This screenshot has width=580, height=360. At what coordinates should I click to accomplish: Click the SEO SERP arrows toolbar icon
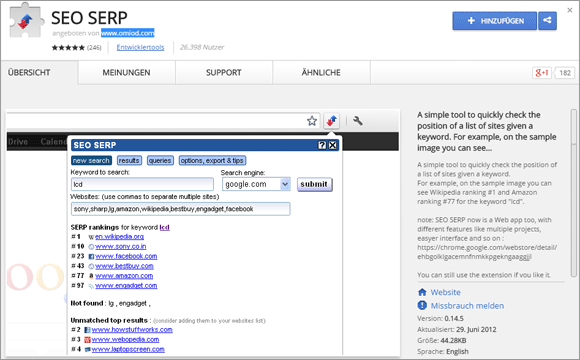tap(331, 121)
